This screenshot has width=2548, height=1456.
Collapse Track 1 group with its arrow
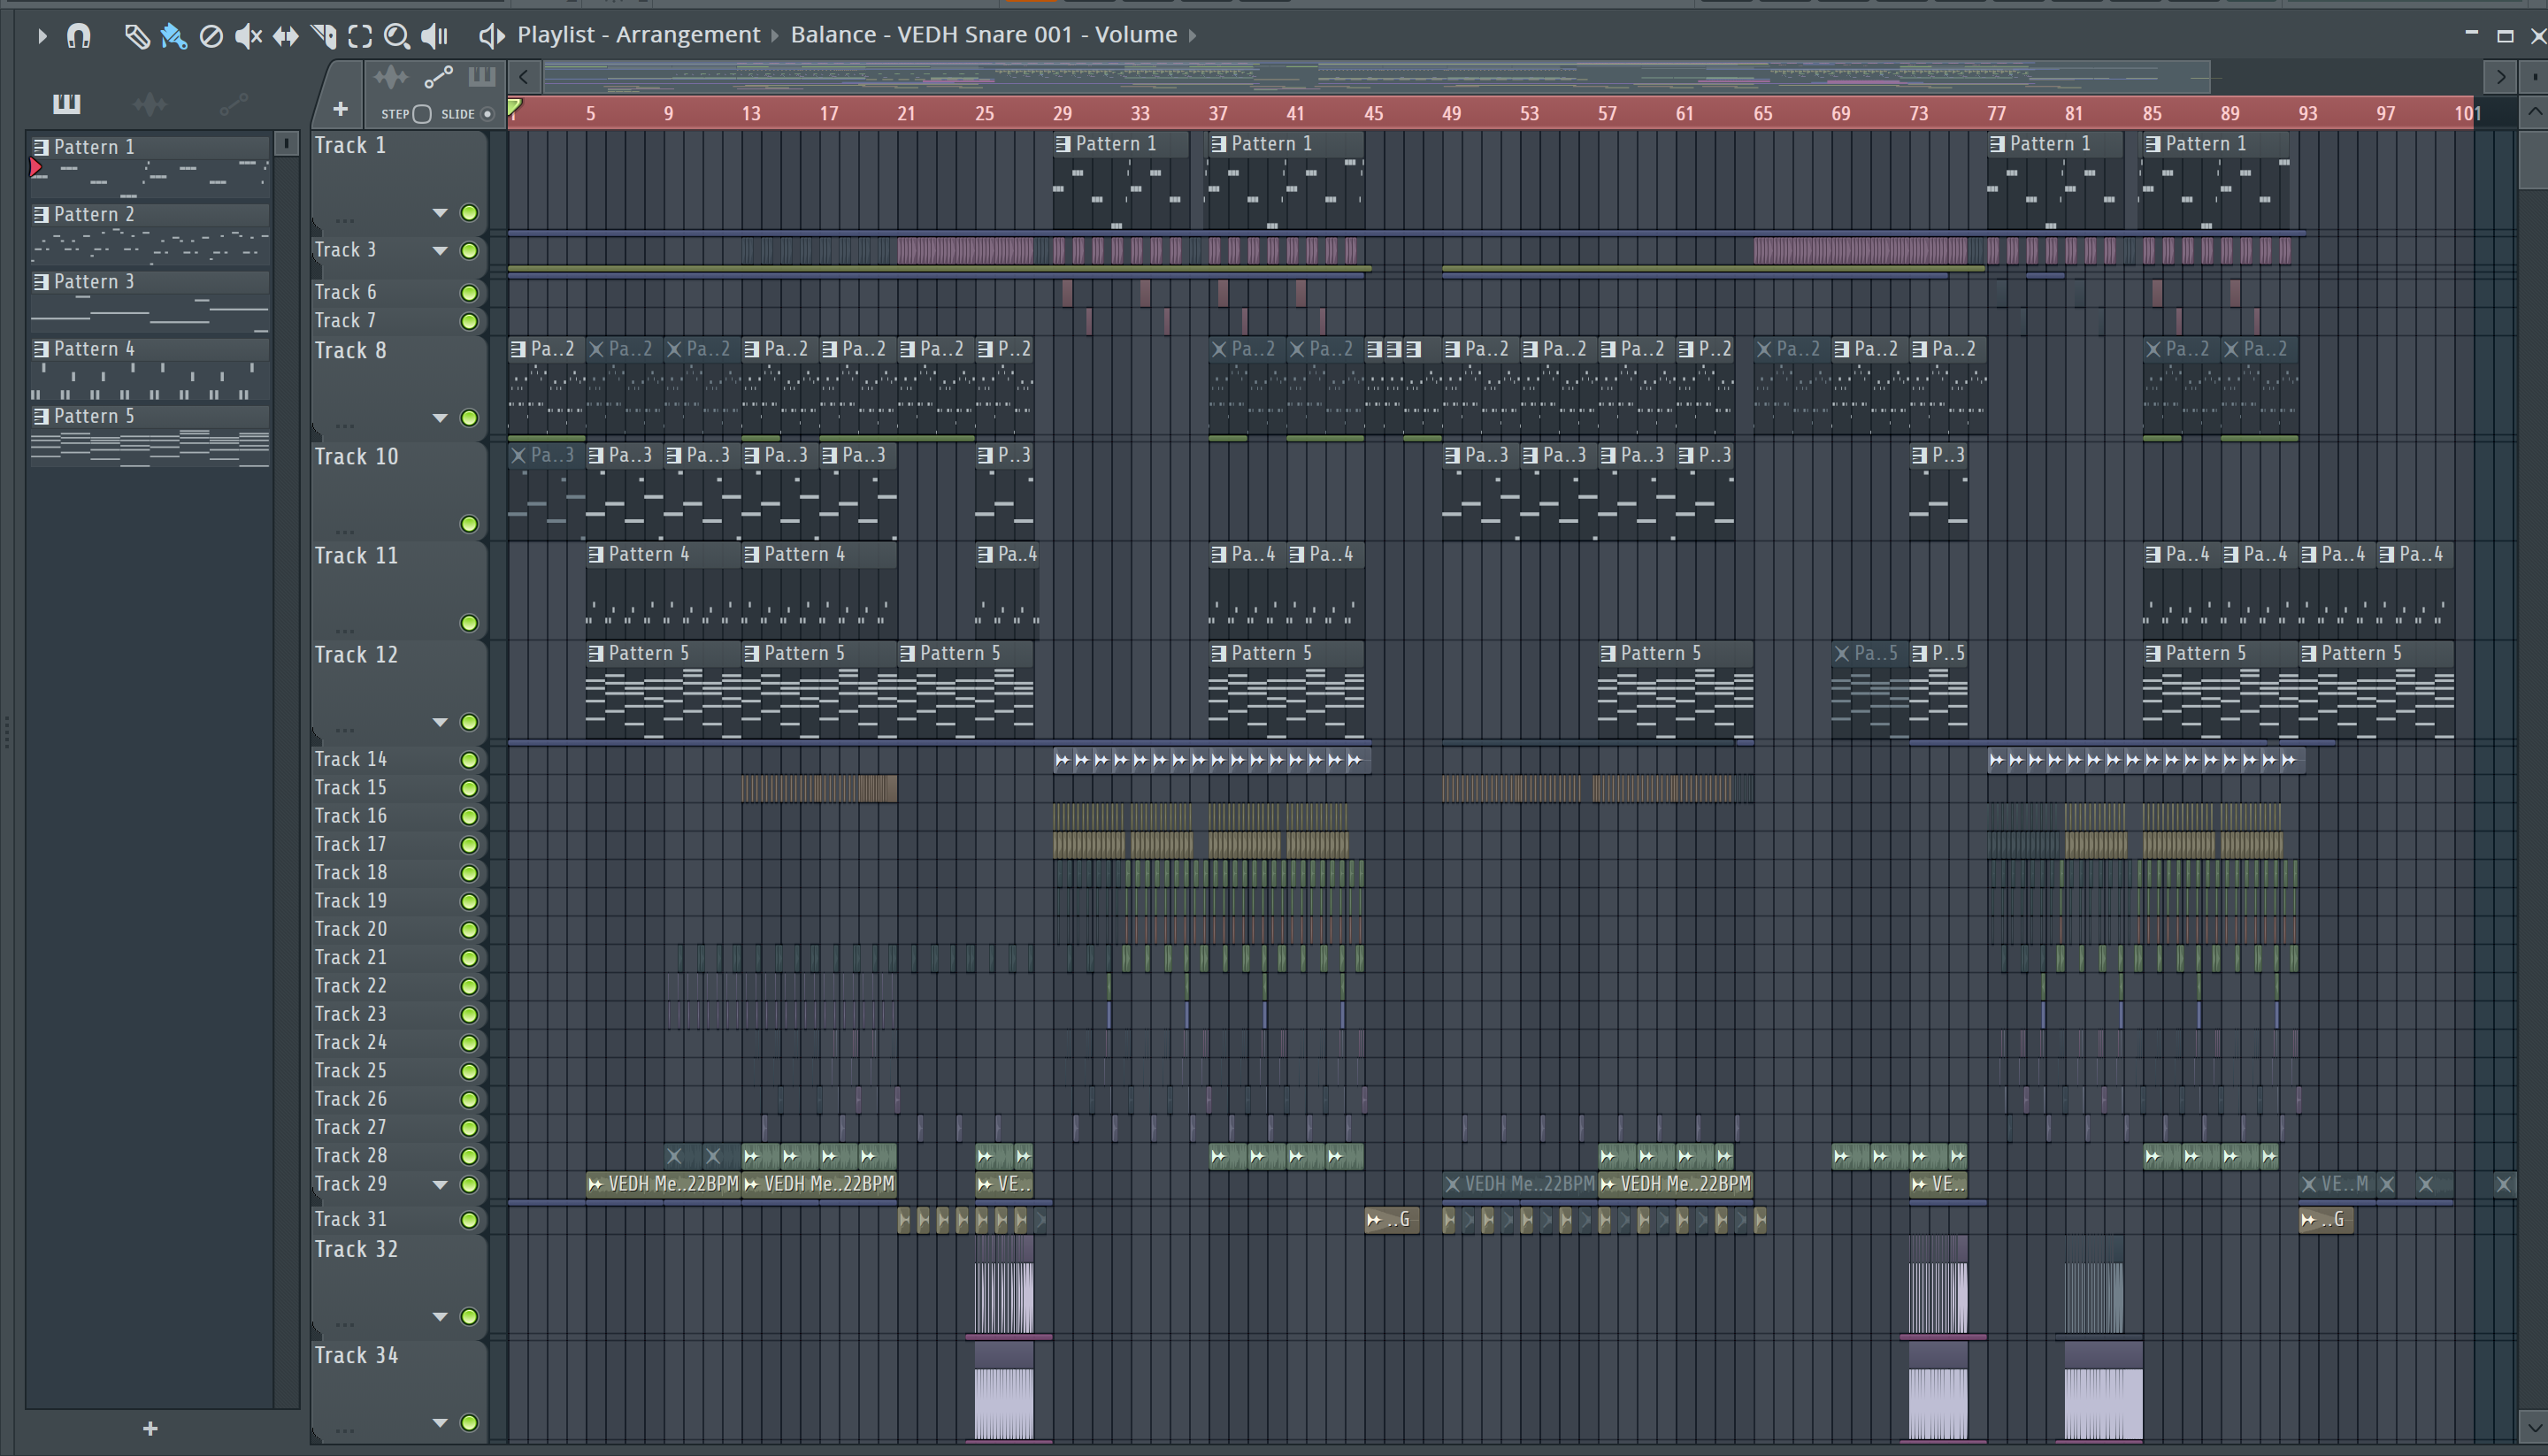pos(440,213)
